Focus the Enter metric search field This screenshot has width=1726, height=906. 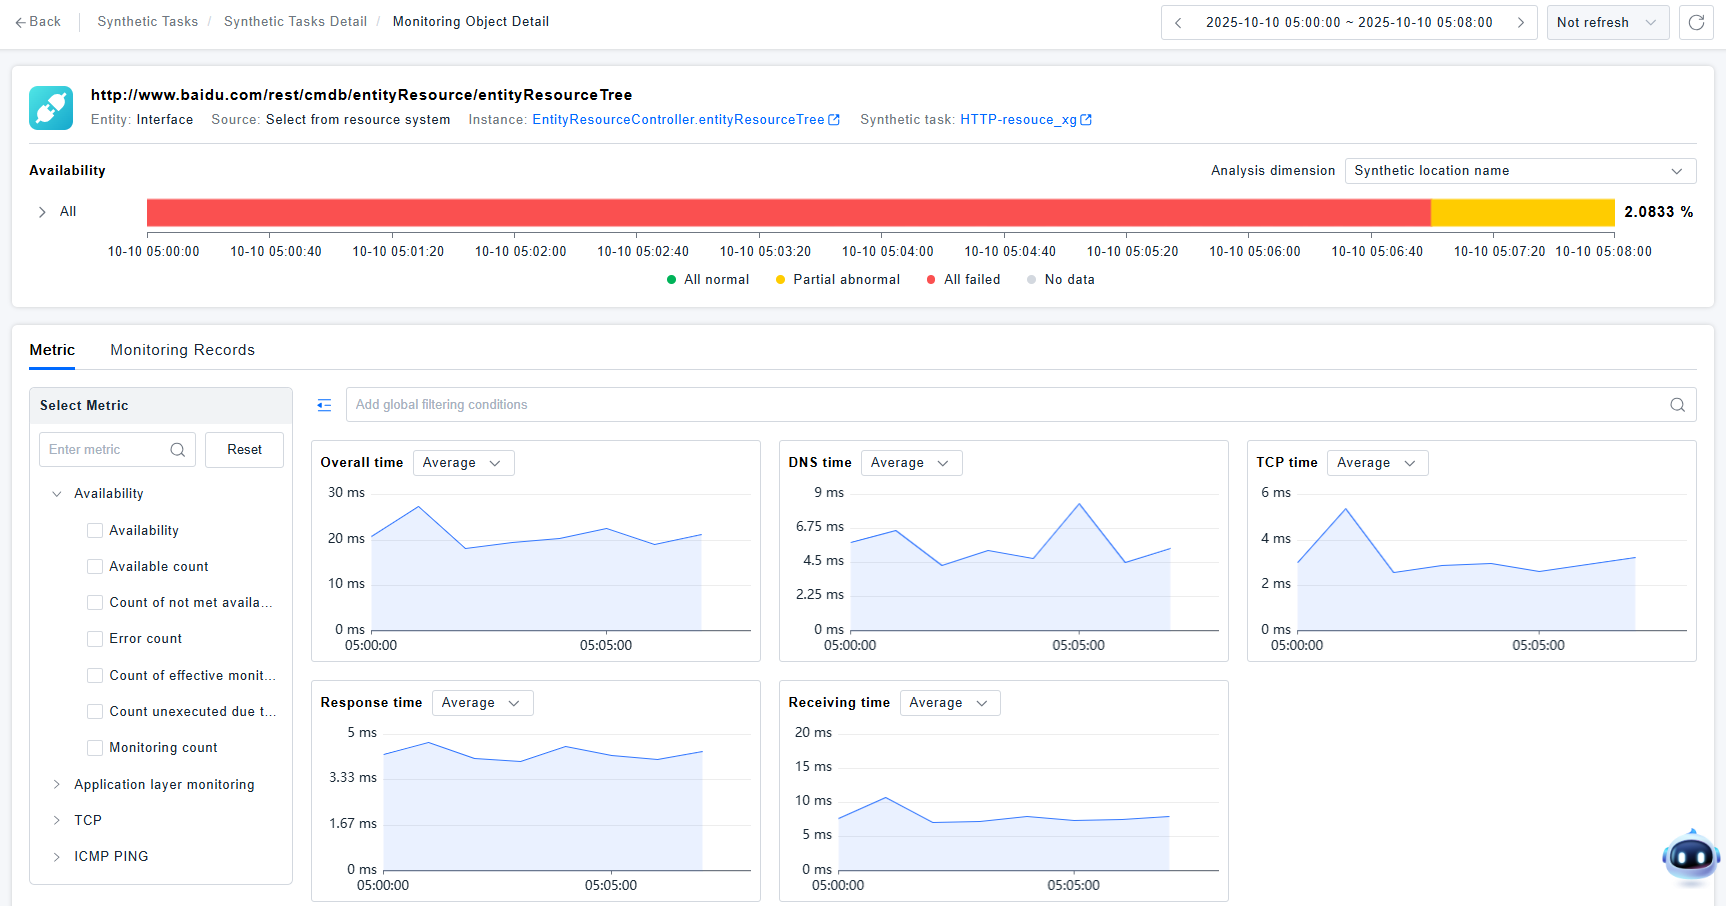[105, 450]
